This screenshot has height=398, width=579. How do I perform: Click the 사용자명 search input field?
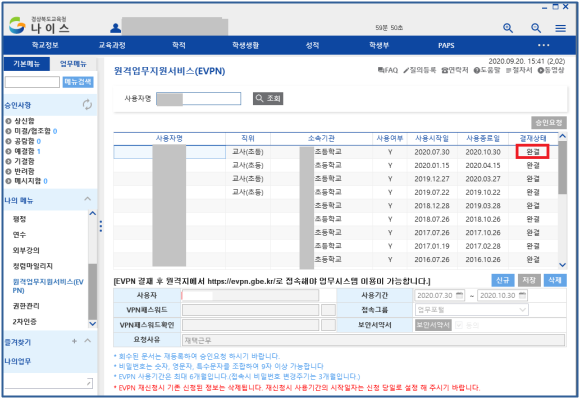[198, 99]
